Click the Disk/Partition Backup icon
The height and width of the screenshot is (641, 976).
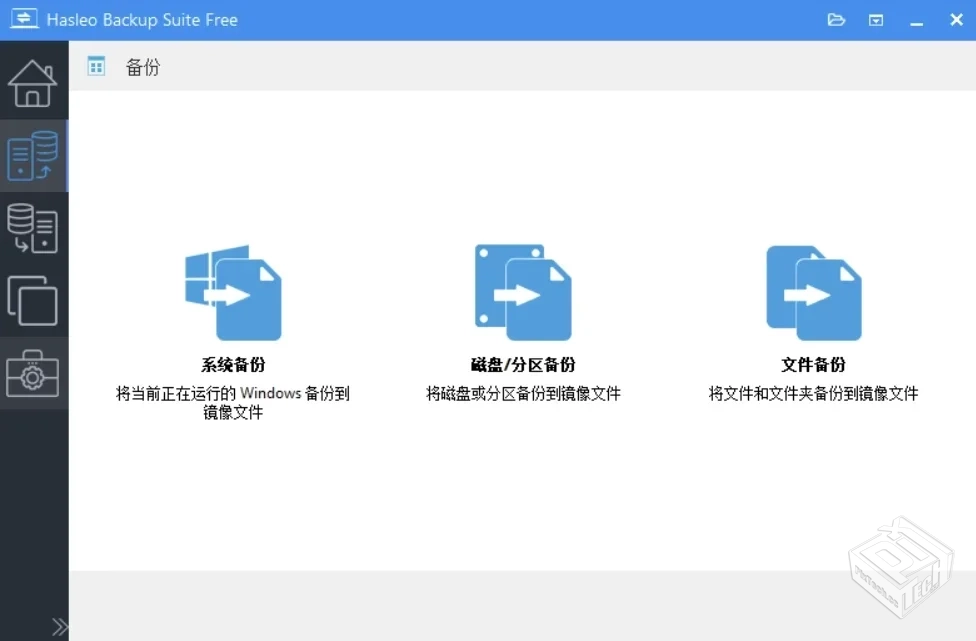pyautogui.click(x=523, y=291)
